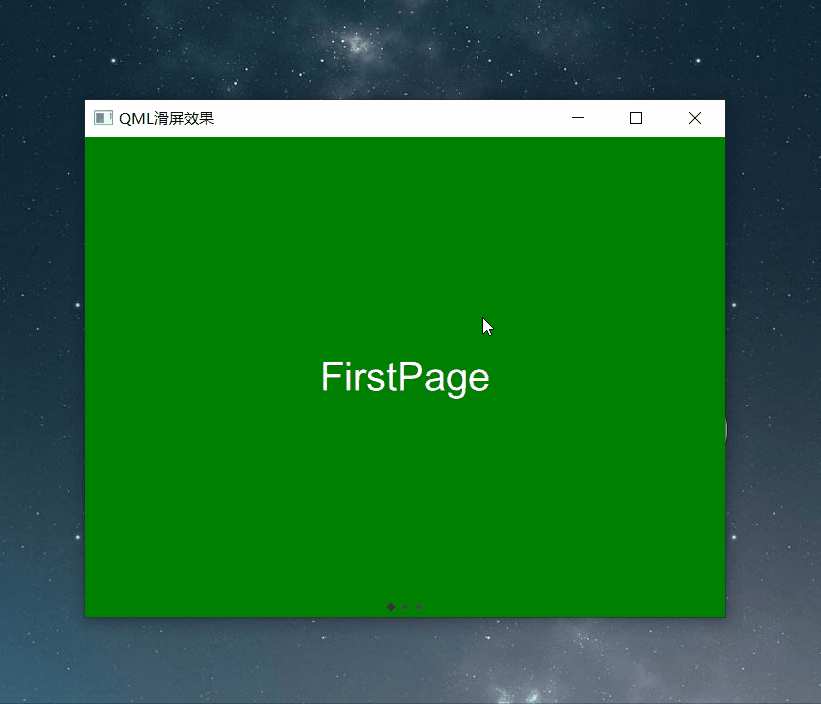Click the green area below FirstPage text
This screenshot has height=704, width=821.
pos(405,497)
